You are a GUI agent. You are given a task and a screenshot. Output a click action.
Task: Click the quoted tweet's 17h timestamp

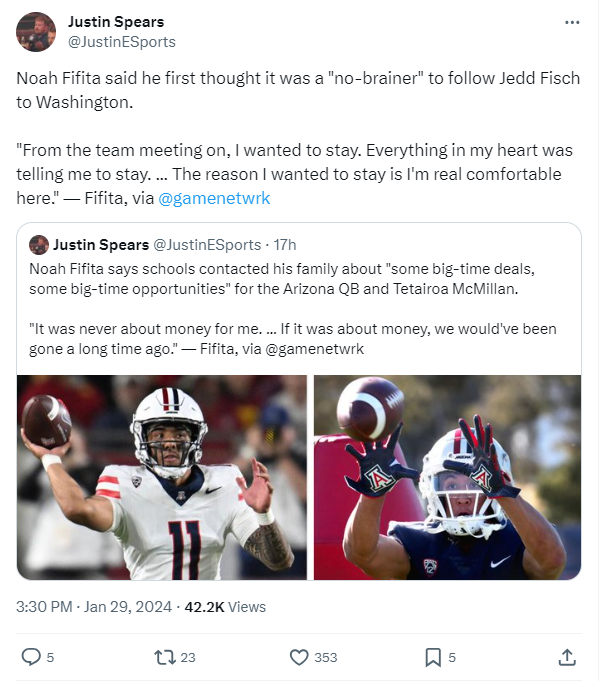[285, 245]
